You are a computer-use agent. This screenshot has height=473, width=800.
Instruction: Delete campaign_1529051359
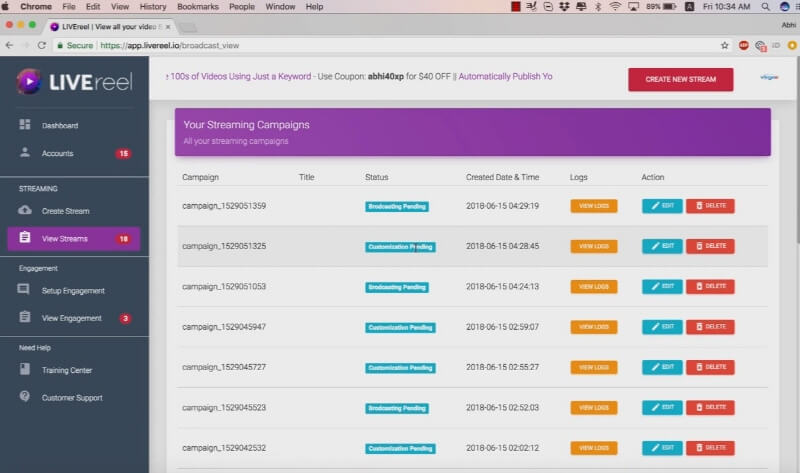click(x=710, y=206)
